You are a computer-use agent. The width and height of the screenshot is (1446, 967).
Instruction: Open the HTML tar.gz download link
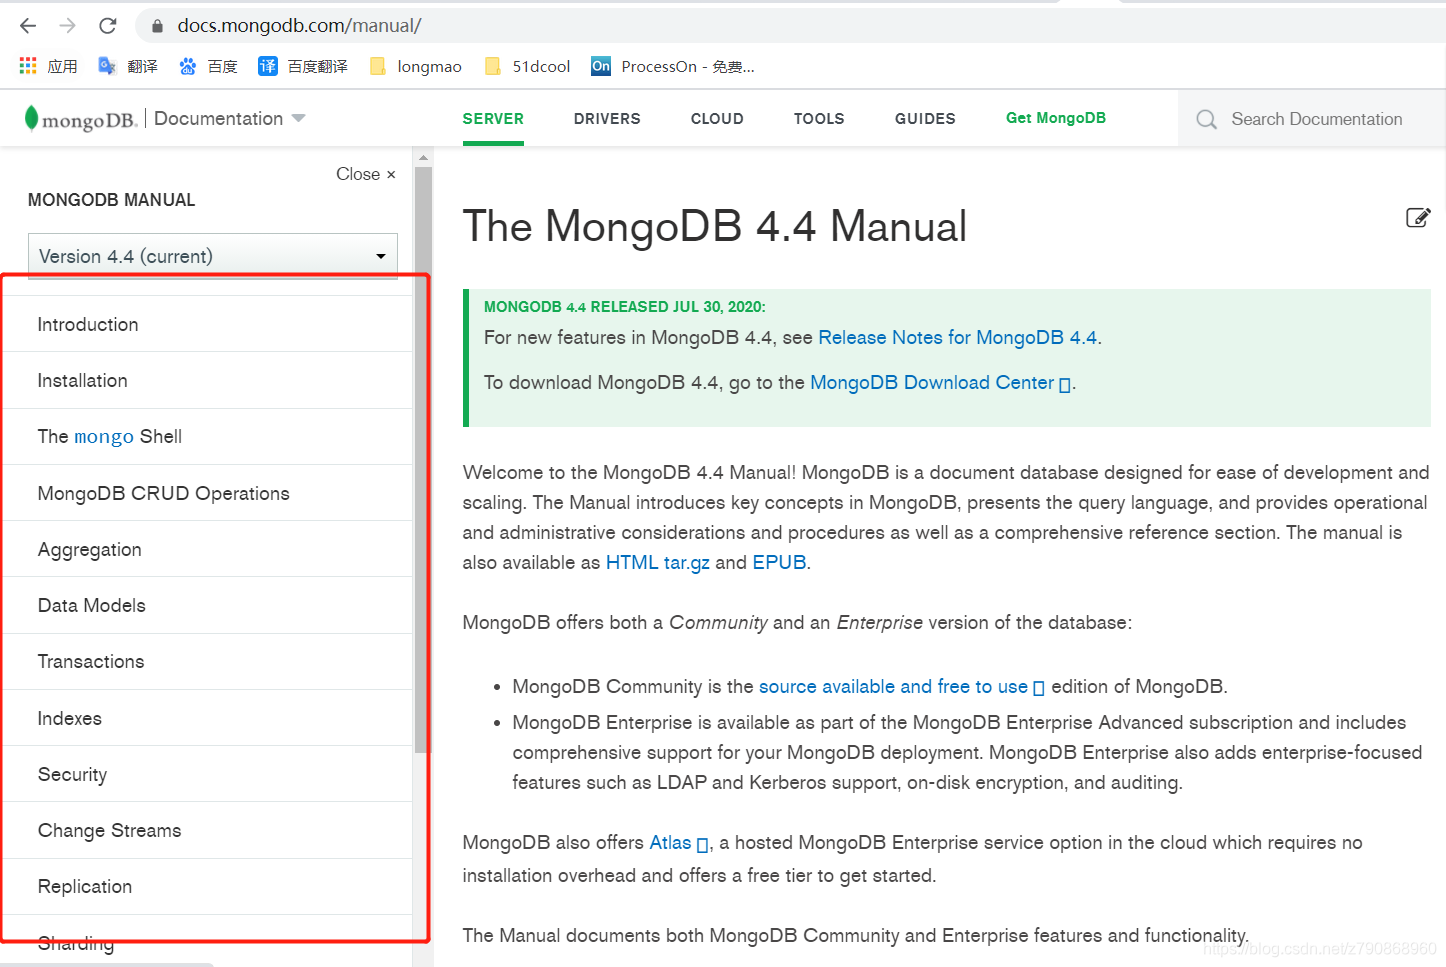tap(657, 562)
